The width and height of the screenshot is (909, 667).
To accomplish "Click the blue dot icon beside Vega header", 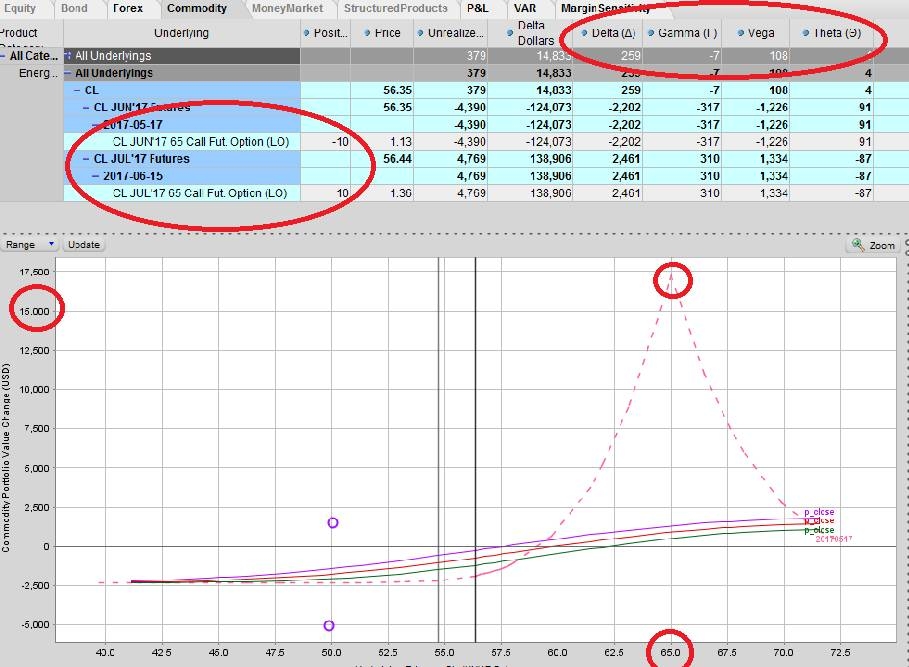I will pyautogui.click(x=740, y=33).
